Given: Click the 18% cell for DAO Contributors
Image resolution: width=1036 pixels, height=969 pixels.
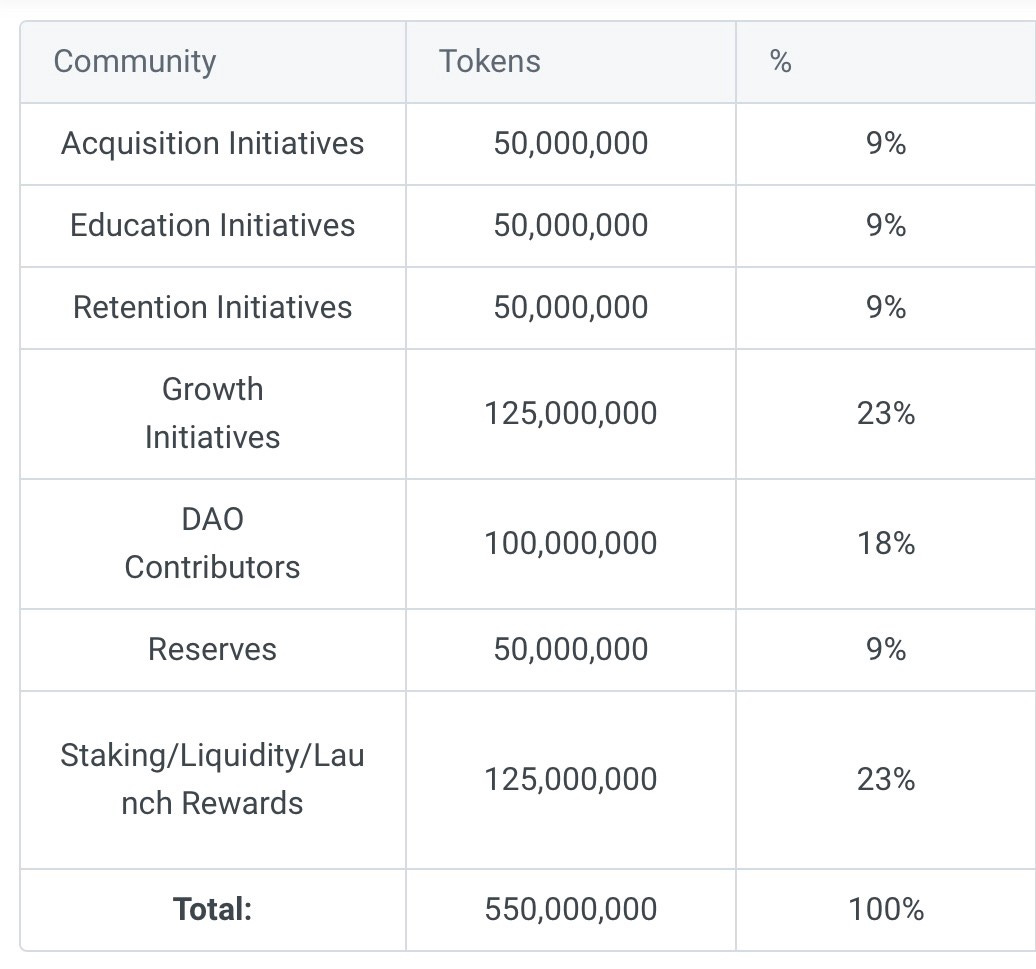Looking at the screenshot, I should 885,544.
